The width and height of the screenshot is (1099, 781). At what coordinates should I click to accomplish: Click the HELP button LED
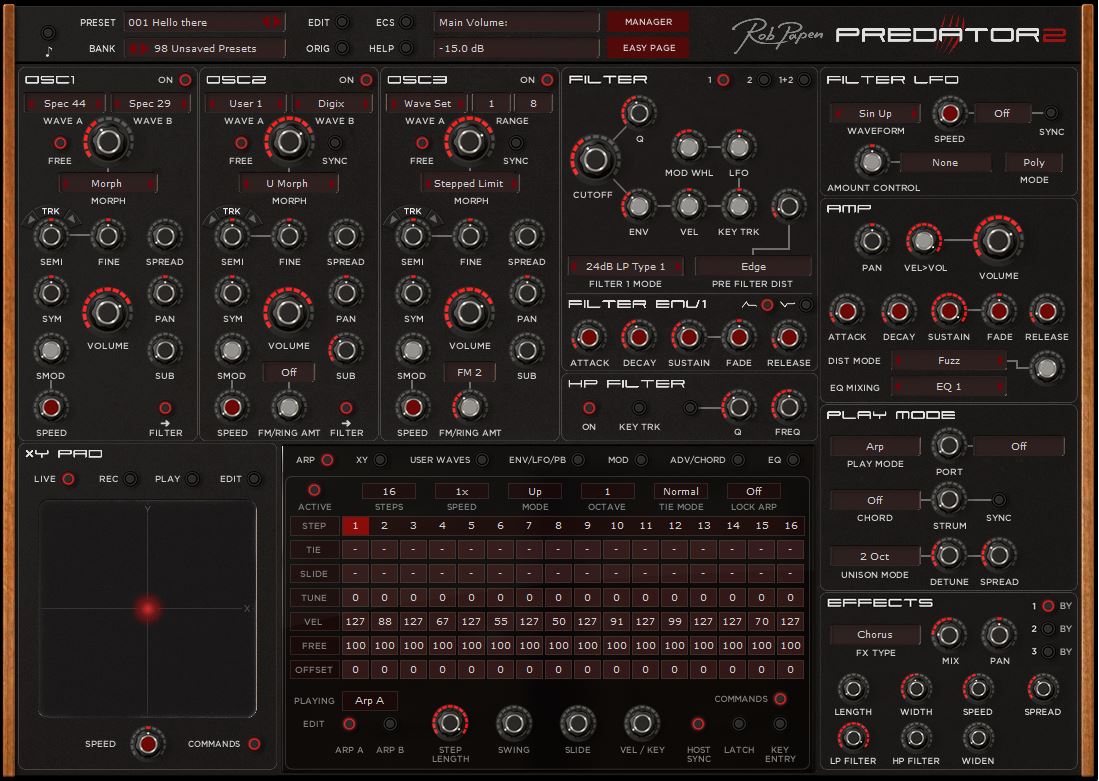[407, 48]
